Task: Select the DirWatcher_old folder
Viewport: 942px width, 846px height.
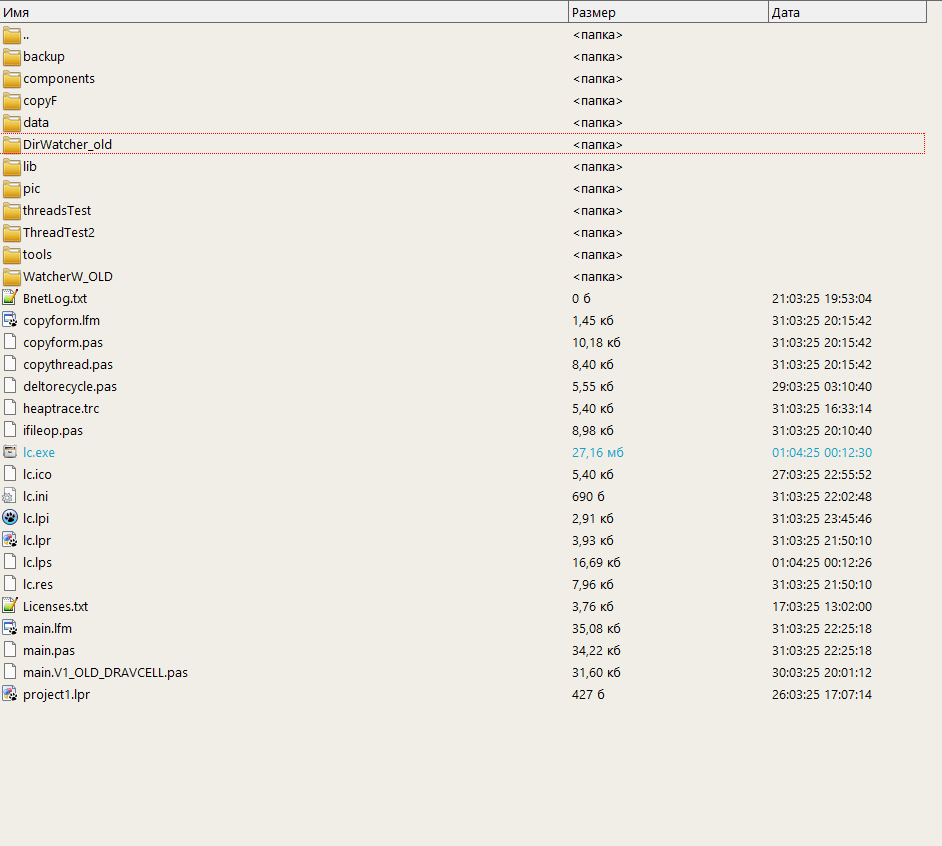Action: pos(67,145)
